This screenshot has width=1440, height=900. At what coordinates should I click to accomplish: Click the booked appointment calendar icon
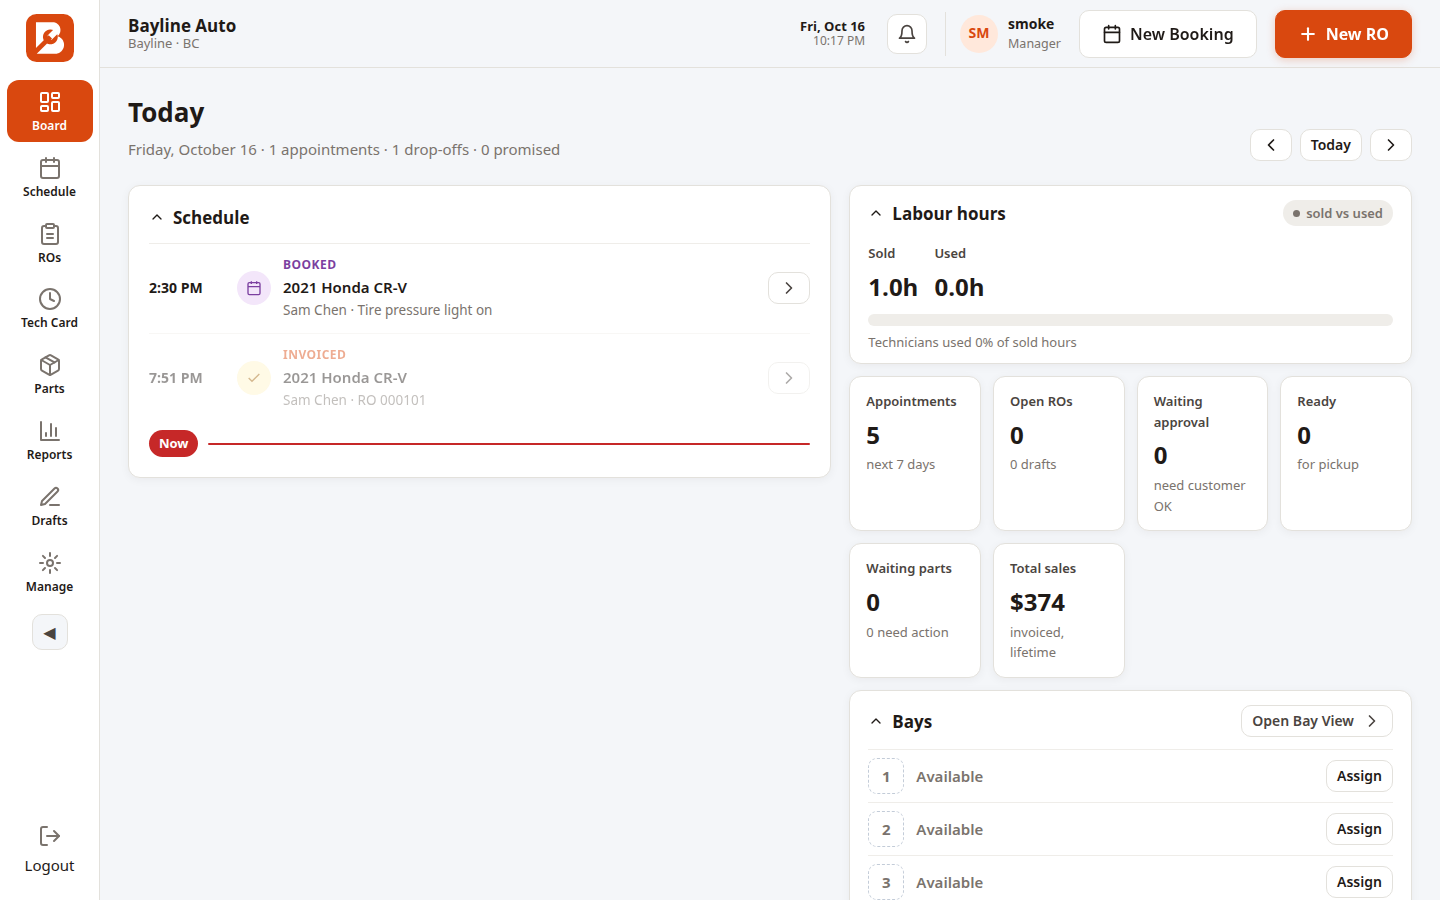(254, 288)
